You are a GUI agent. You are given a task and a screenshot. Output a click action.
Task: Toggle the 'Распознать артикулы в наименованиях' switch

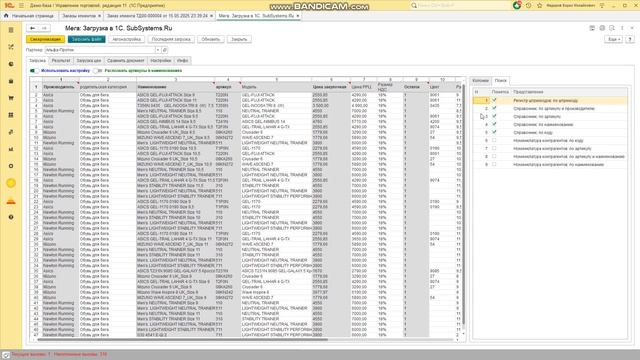click(x=97, y=71)
